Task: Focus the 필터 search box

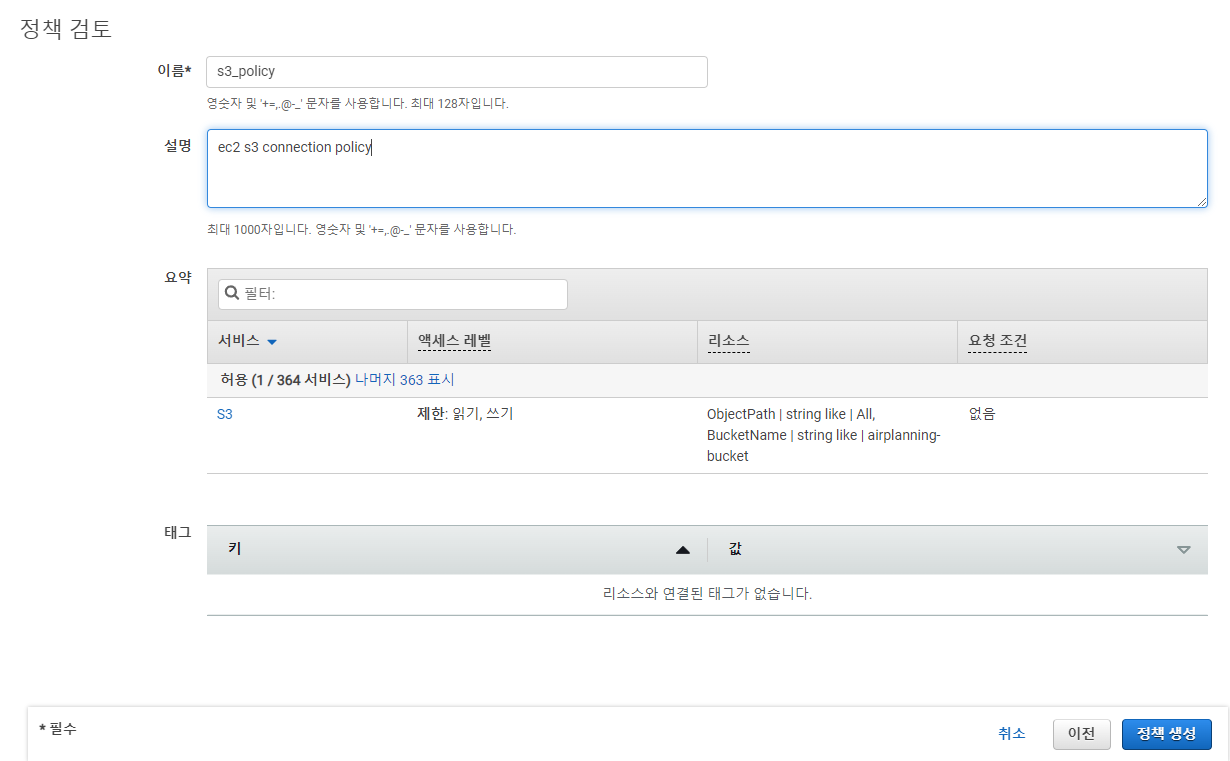Action: click(393, 294)
